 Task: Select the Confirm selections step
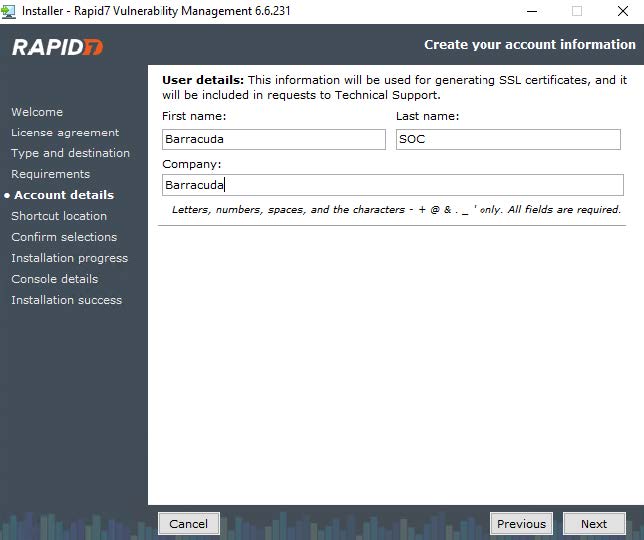(x=64, y=237)
